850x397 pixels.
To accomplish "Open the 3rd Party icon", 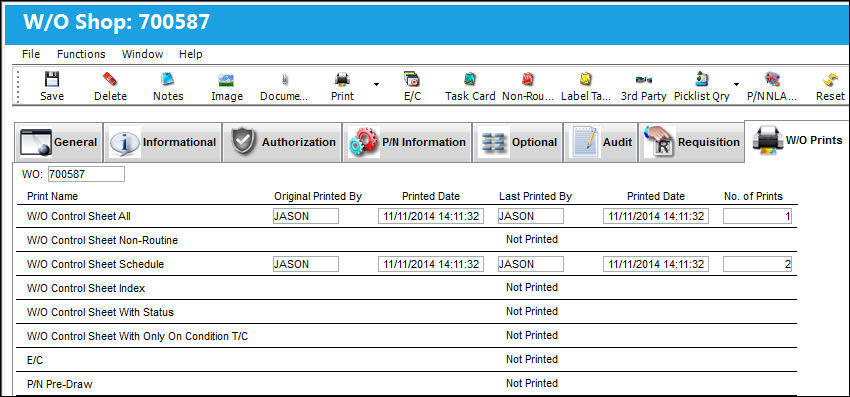I will pos(643,80).
